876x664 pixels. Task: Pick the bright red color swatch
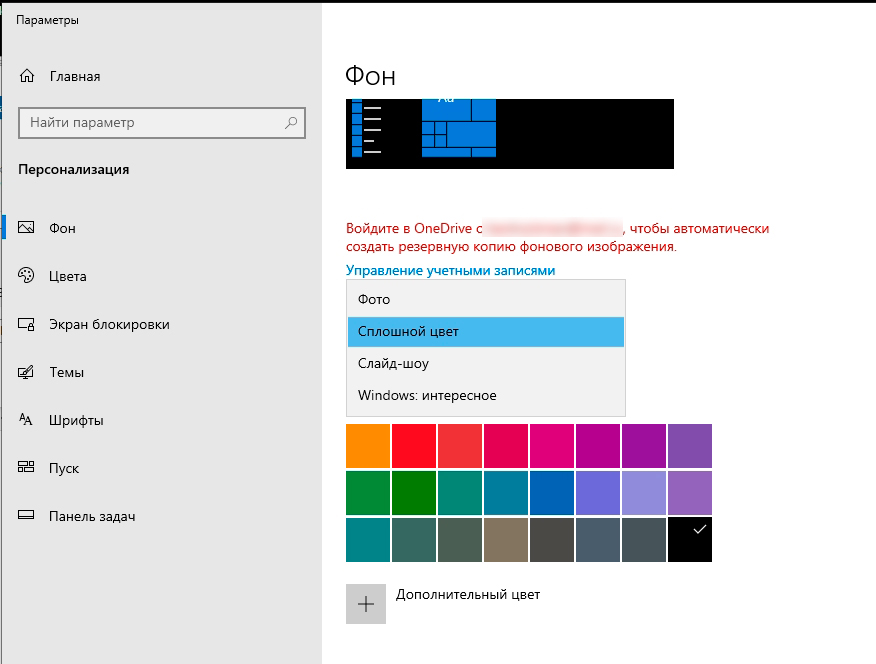point(414,446)
